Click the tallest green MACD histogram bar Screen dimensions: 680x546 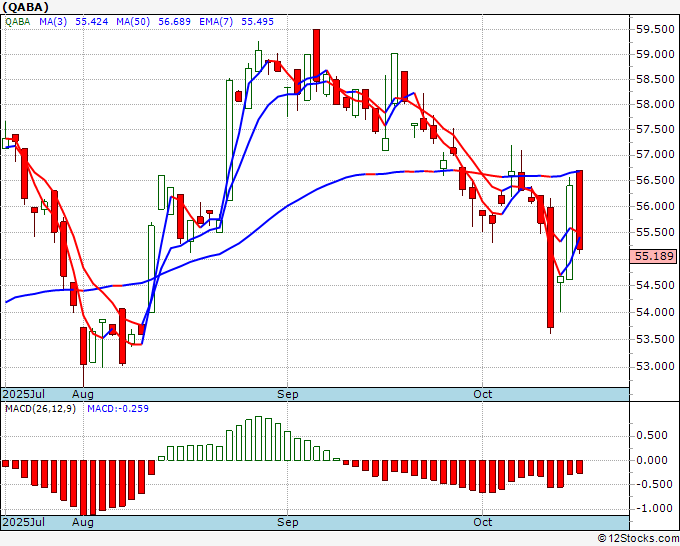click(258, 438)
